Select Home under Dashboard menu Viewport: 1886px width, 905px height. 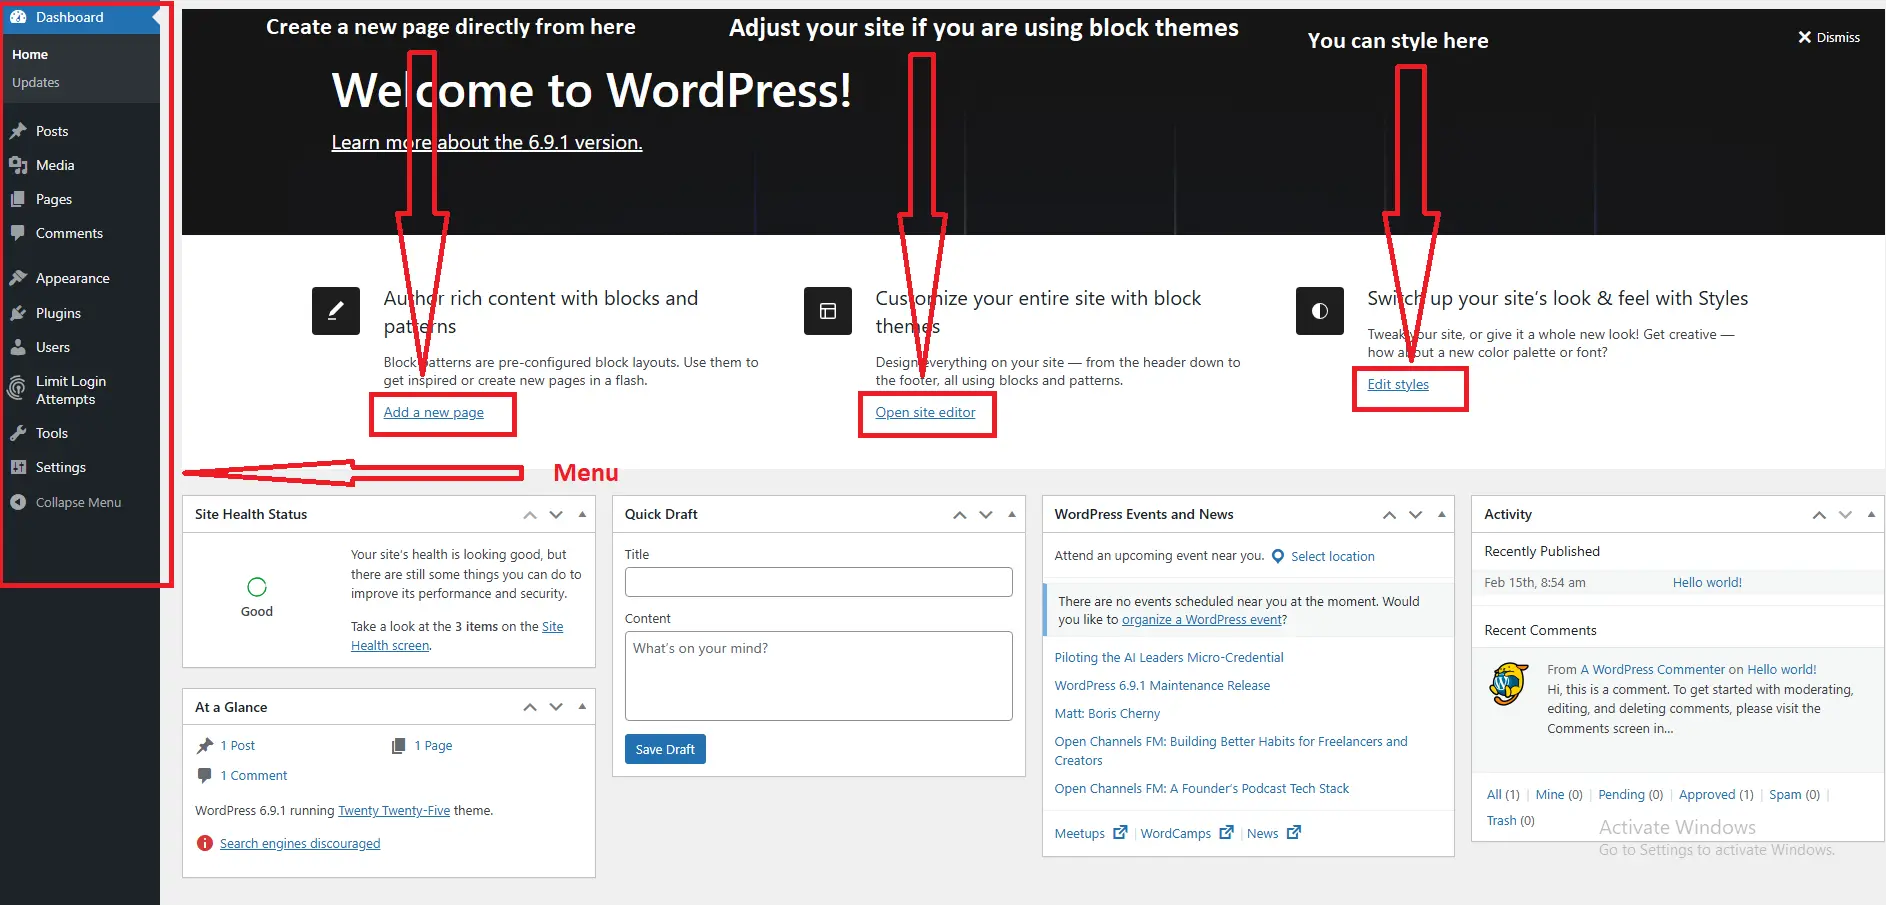(x=29, y=54)
